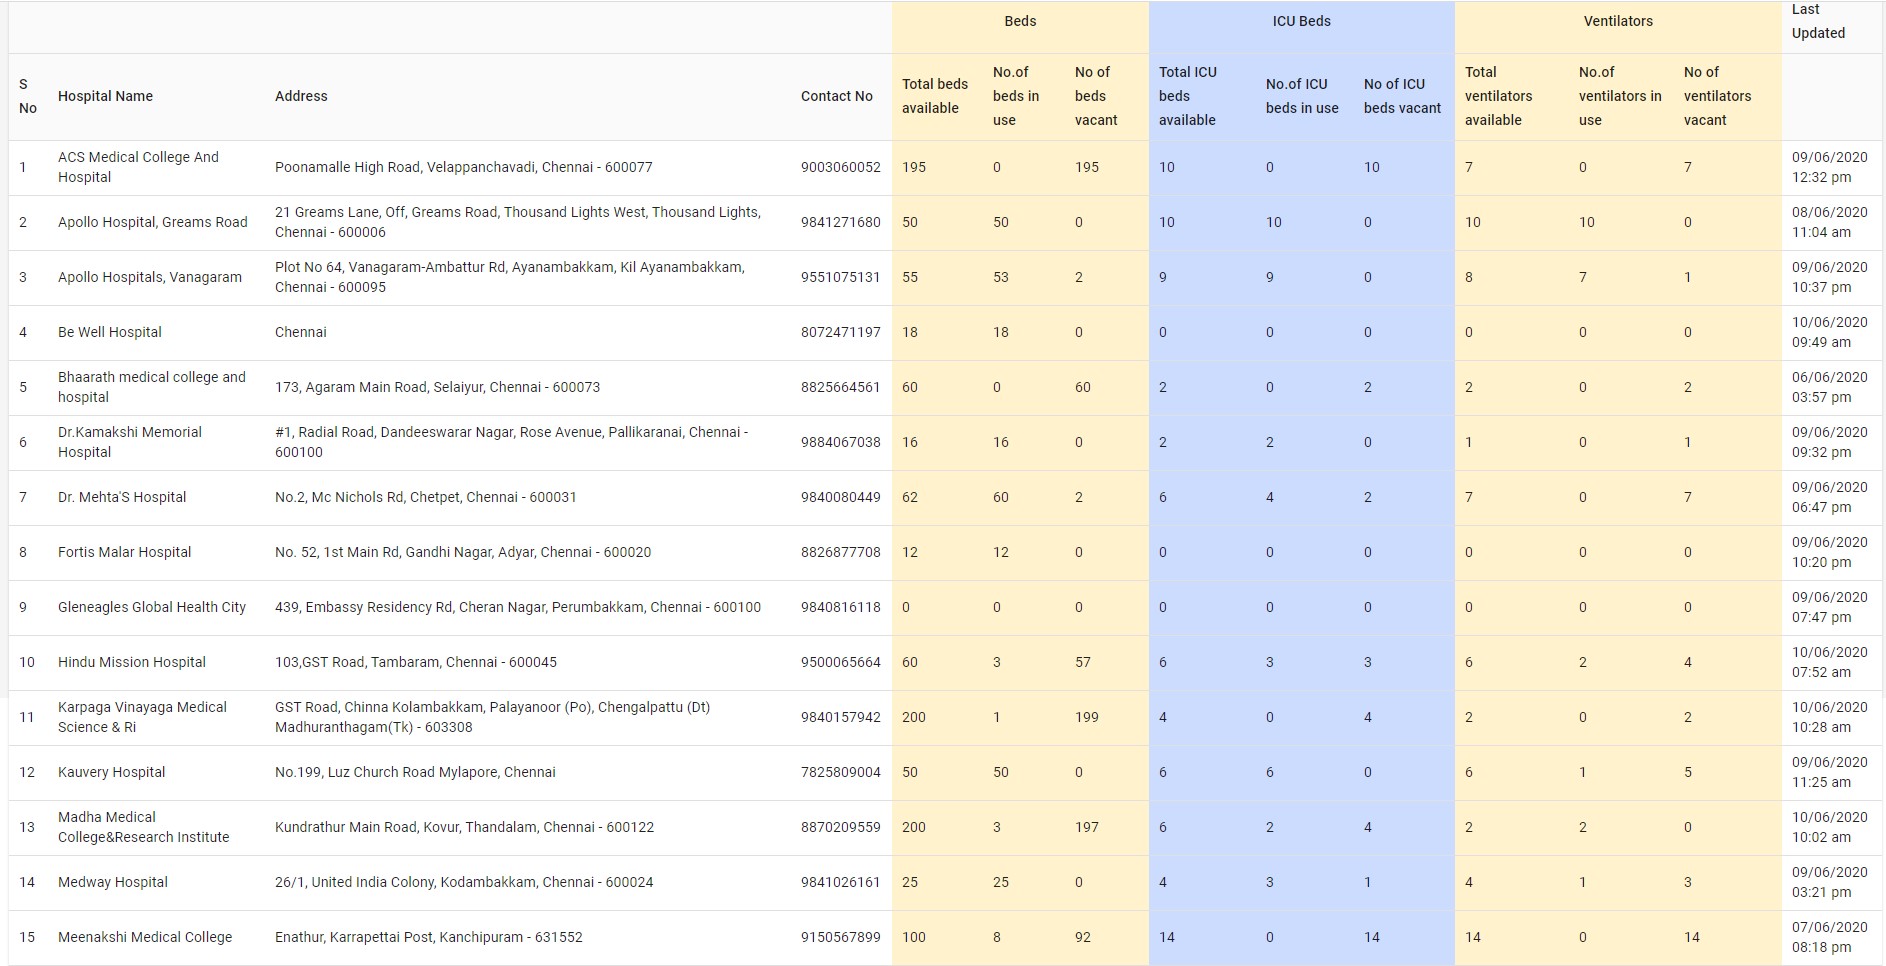The height and width of the screenshot is (966, 1886).
Task: Click the No.of beds in use header
Action: 1016,96
